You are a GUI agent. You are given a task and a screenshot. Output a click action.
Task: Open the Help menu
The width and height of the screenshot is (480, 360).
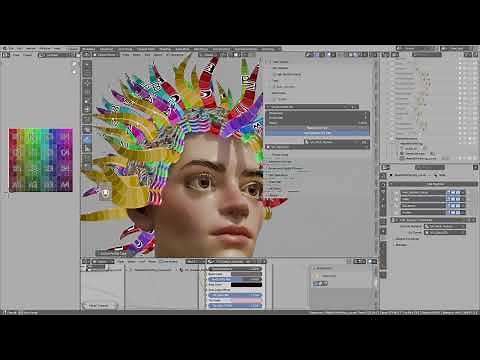pyautogui.click(x=57, y=49)
